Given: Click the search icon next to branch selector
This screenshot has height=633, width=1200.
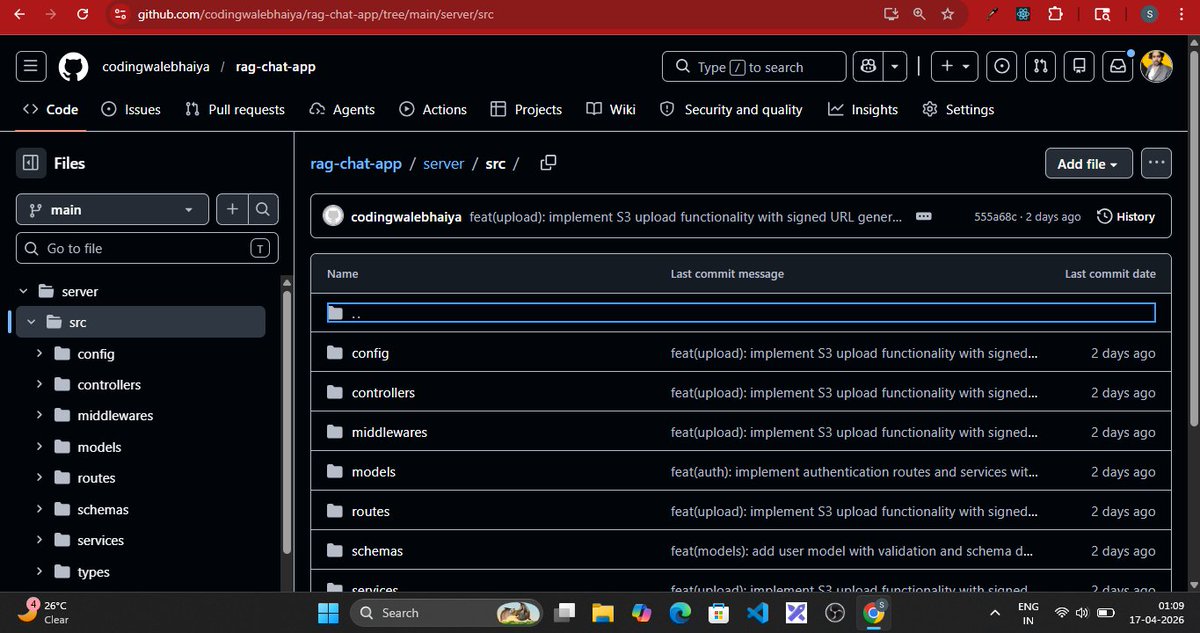Looking at the screenshot, I should 263,209.
